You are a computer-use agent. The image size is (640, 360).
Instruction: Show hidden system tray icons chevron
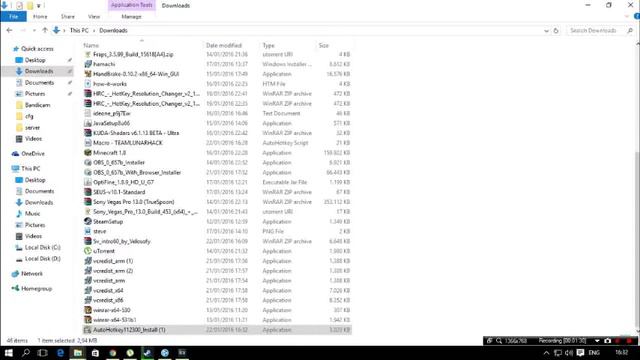pyautogui.click(x=546, y=353)
